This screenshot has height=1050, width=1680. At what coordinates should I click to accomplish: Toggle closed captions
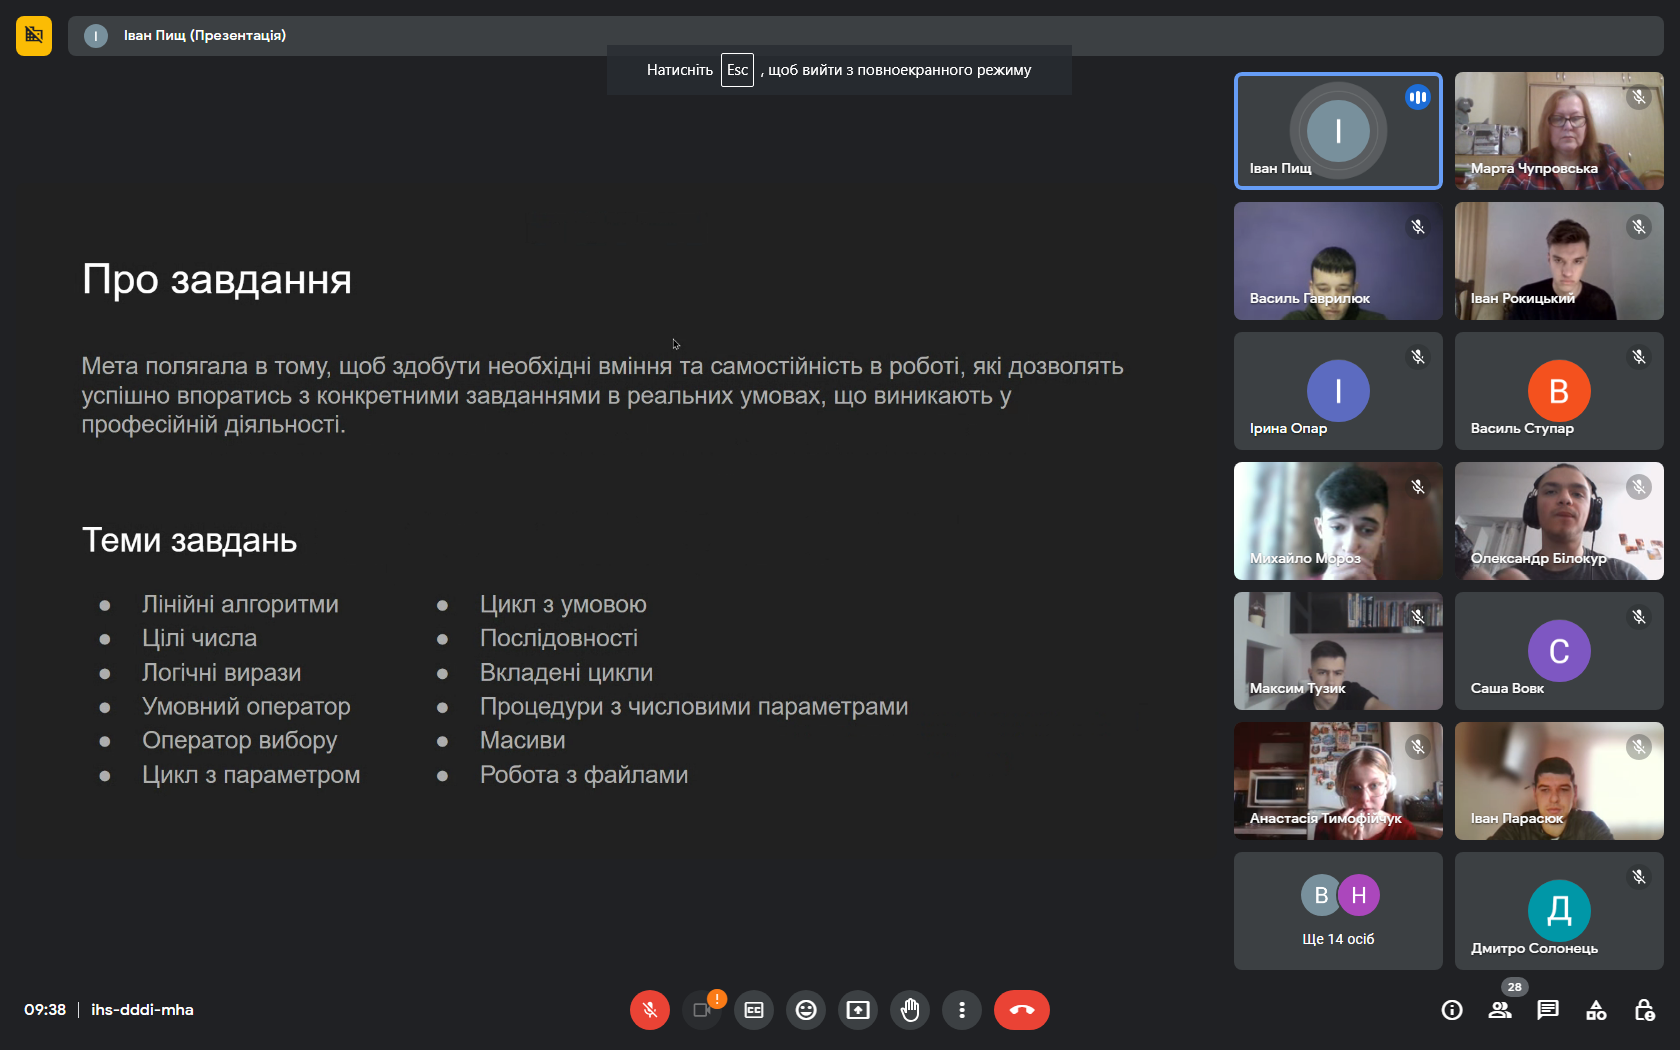click(754, 1010)
